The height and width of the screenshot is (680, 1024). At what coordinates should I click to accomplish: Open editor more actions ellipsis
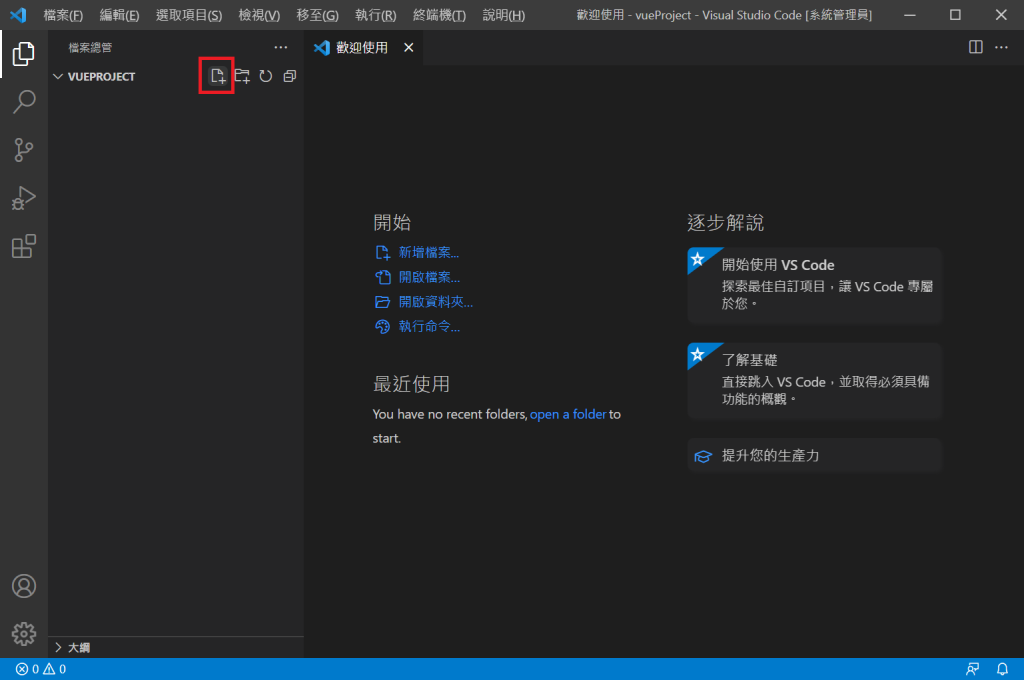pos(1001,47)
